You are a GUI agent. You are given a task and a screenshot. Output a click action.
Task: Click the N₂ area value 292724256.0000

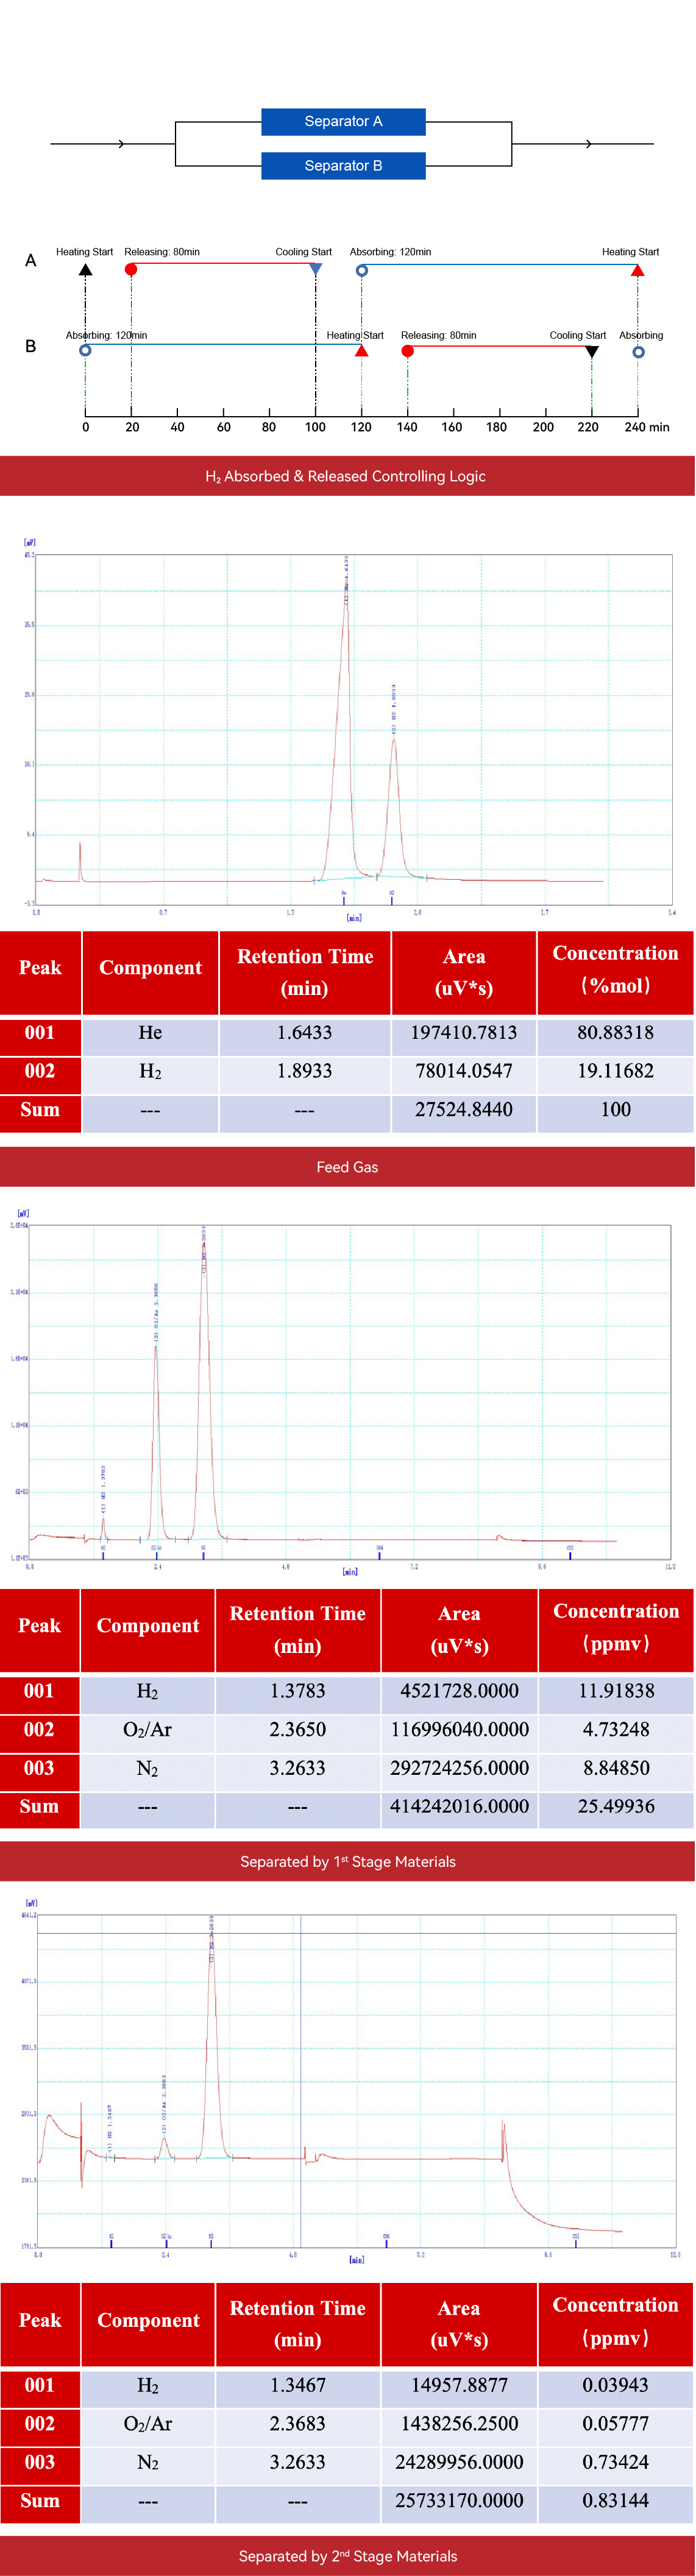point(459,1768)
